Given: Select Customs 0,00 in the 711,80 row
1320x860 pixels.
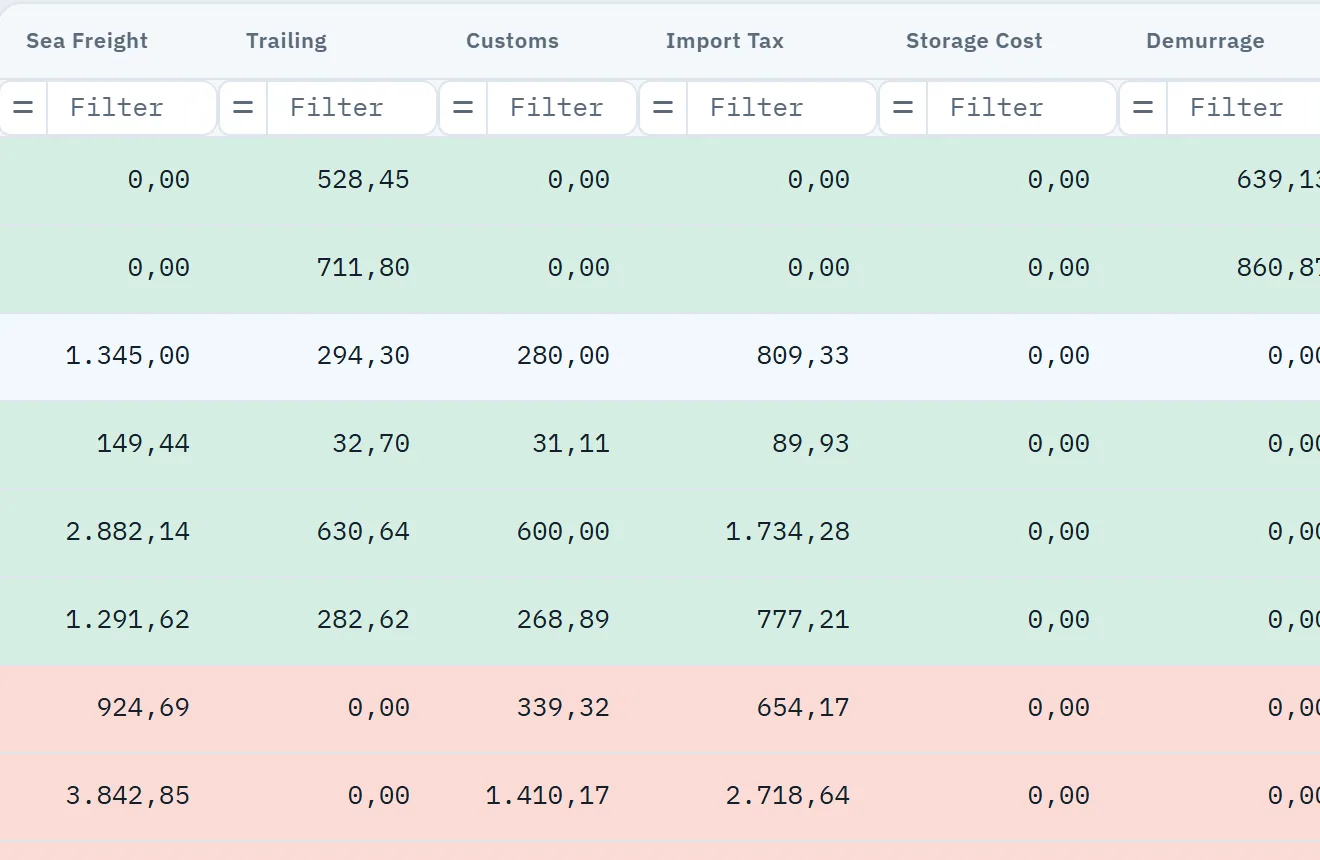Looking at the screenshot, I should pos(579,268).
